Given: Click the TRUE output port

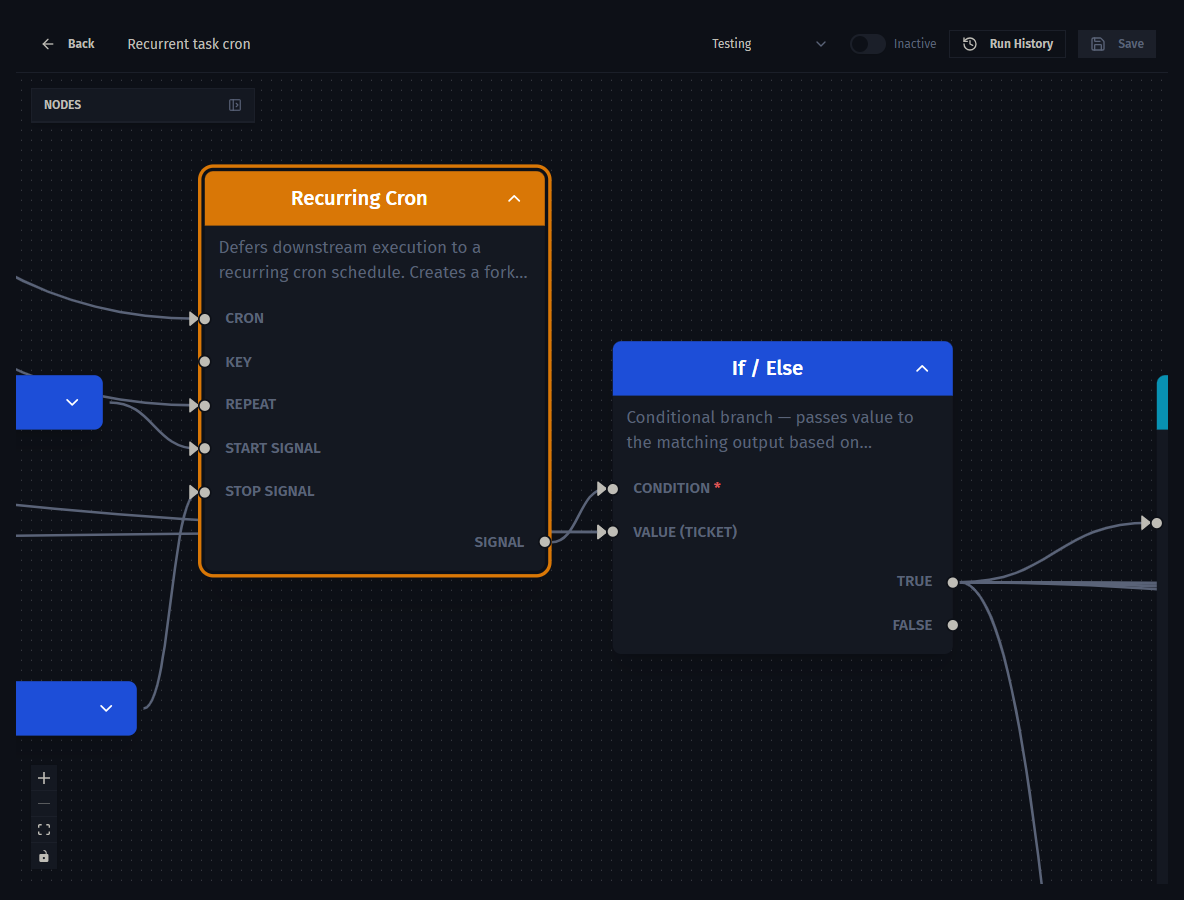Looking at the screenshot, I should 952,582.
